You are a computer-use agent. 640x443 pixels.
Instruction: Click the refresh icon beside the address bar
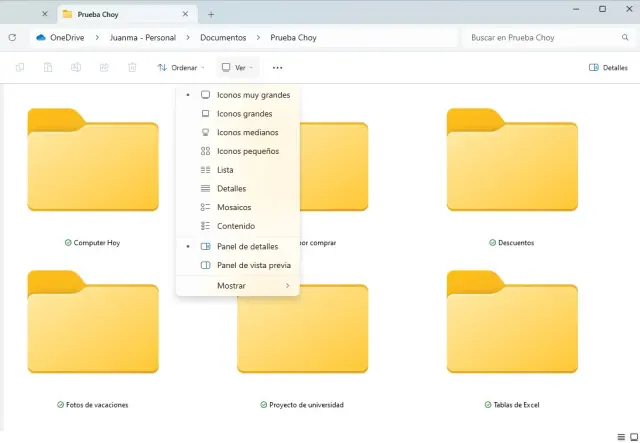[12, 37]
